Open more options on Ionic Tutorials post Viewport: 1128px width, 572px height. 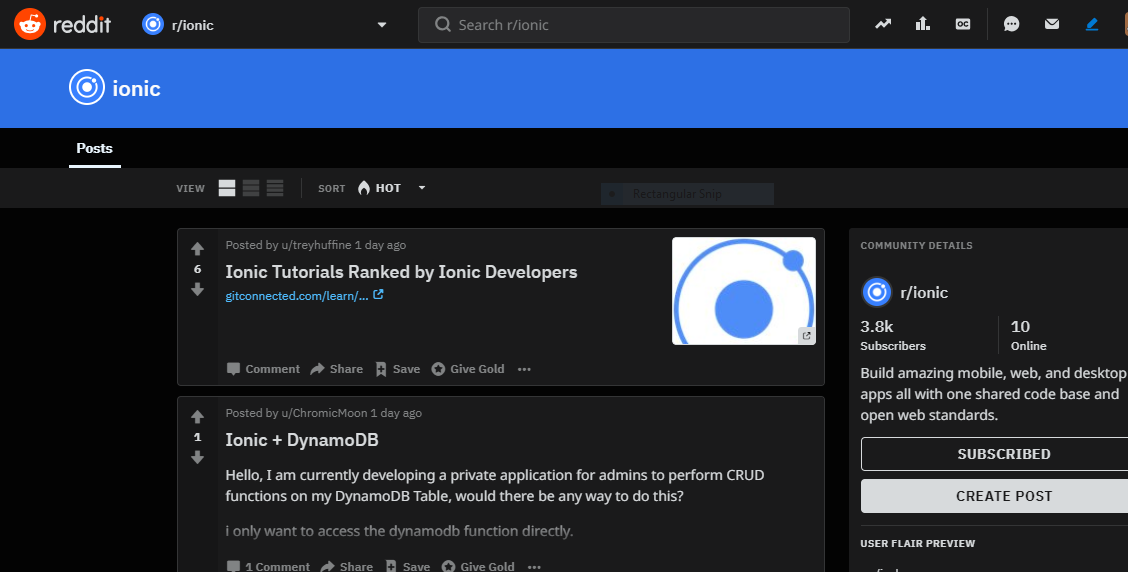pyautogui.click(x=524, y=369)
